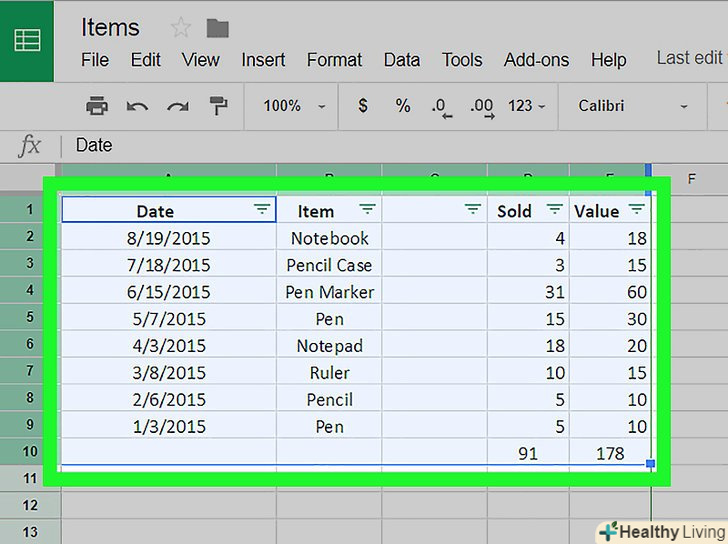Select cell with date 6/15/2015
Viewport: 728px width, 544px height.
(169, 292)
